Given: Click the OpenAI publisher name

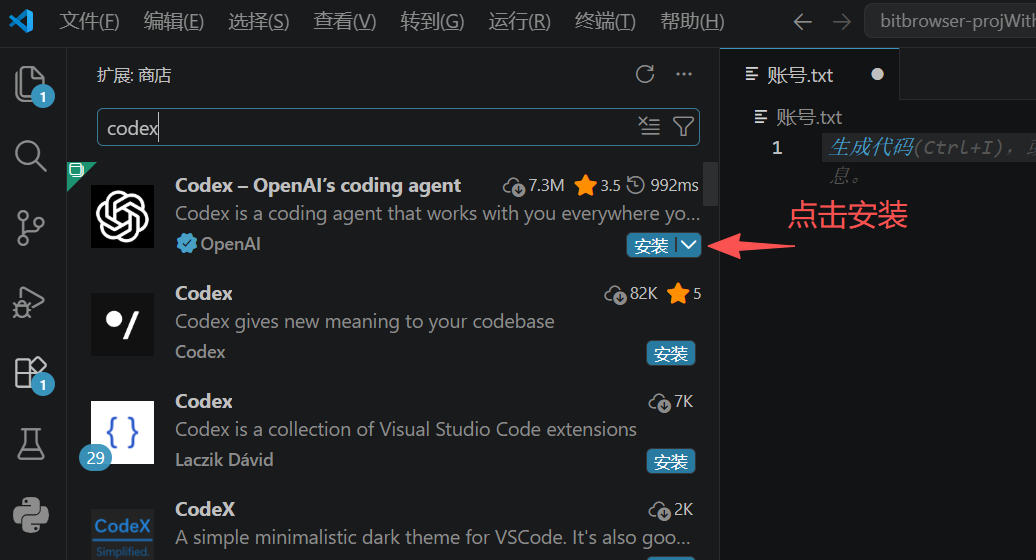Looking at the screenshot, I should click(230, 244).
